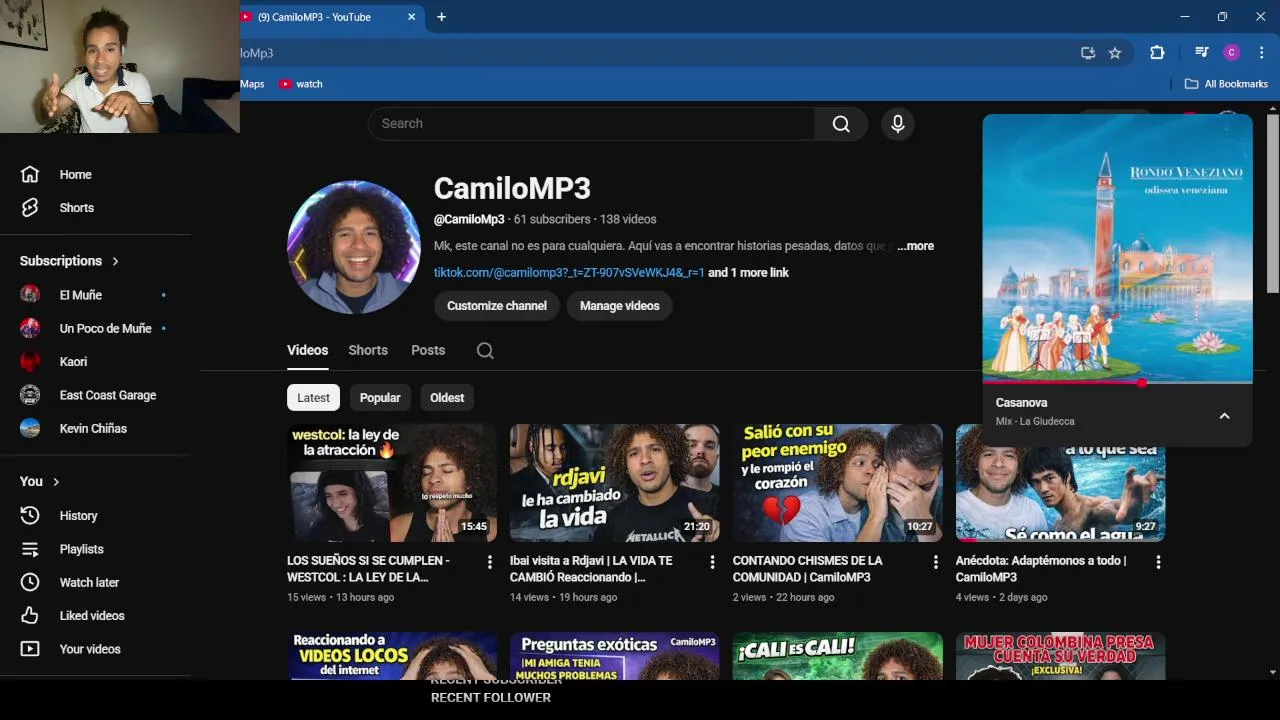Seek on the Casanova progress bar
1280x720 pixels.
pyautogui.click(x=1117, y=382)
